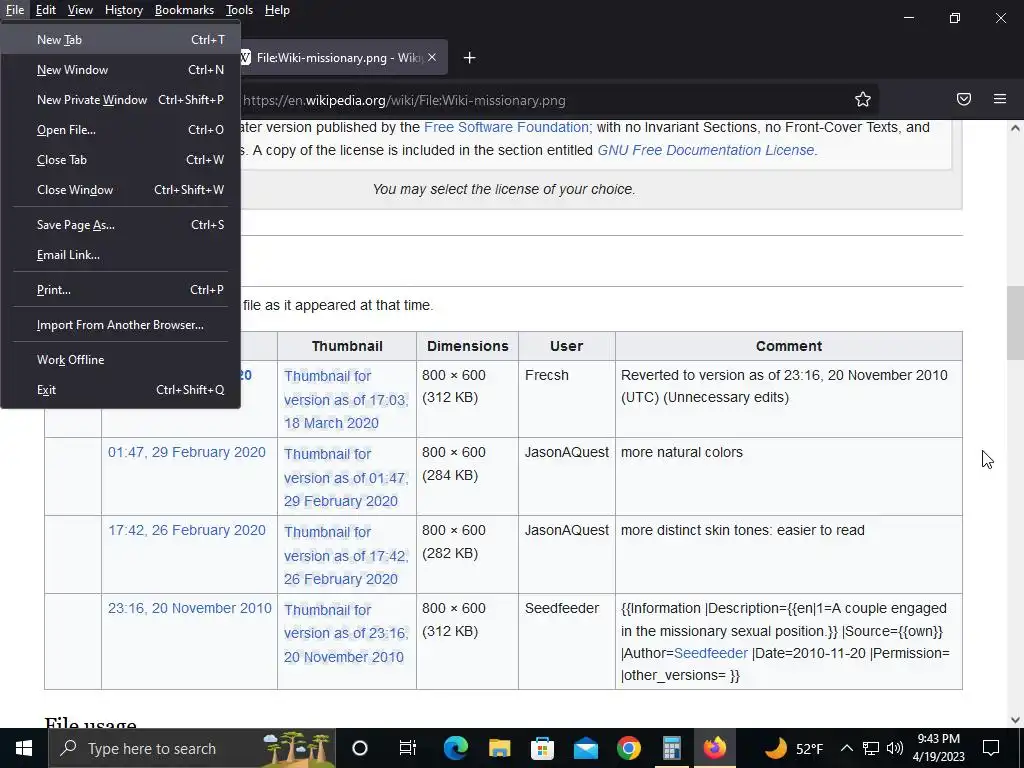This screenshot has width=1024, height=768.
Task: Open the volume control tray icon
Action: pos(895,748)
